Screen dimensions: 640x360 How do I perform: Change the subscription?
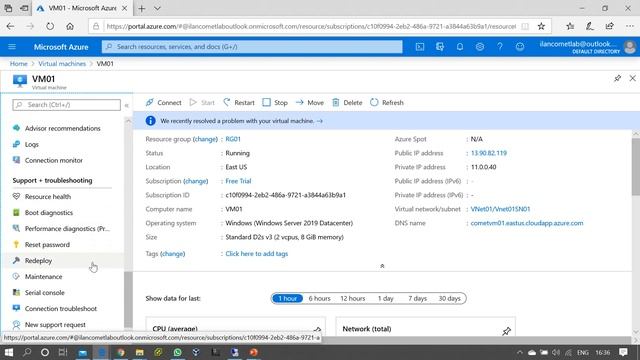pos(196,181)
